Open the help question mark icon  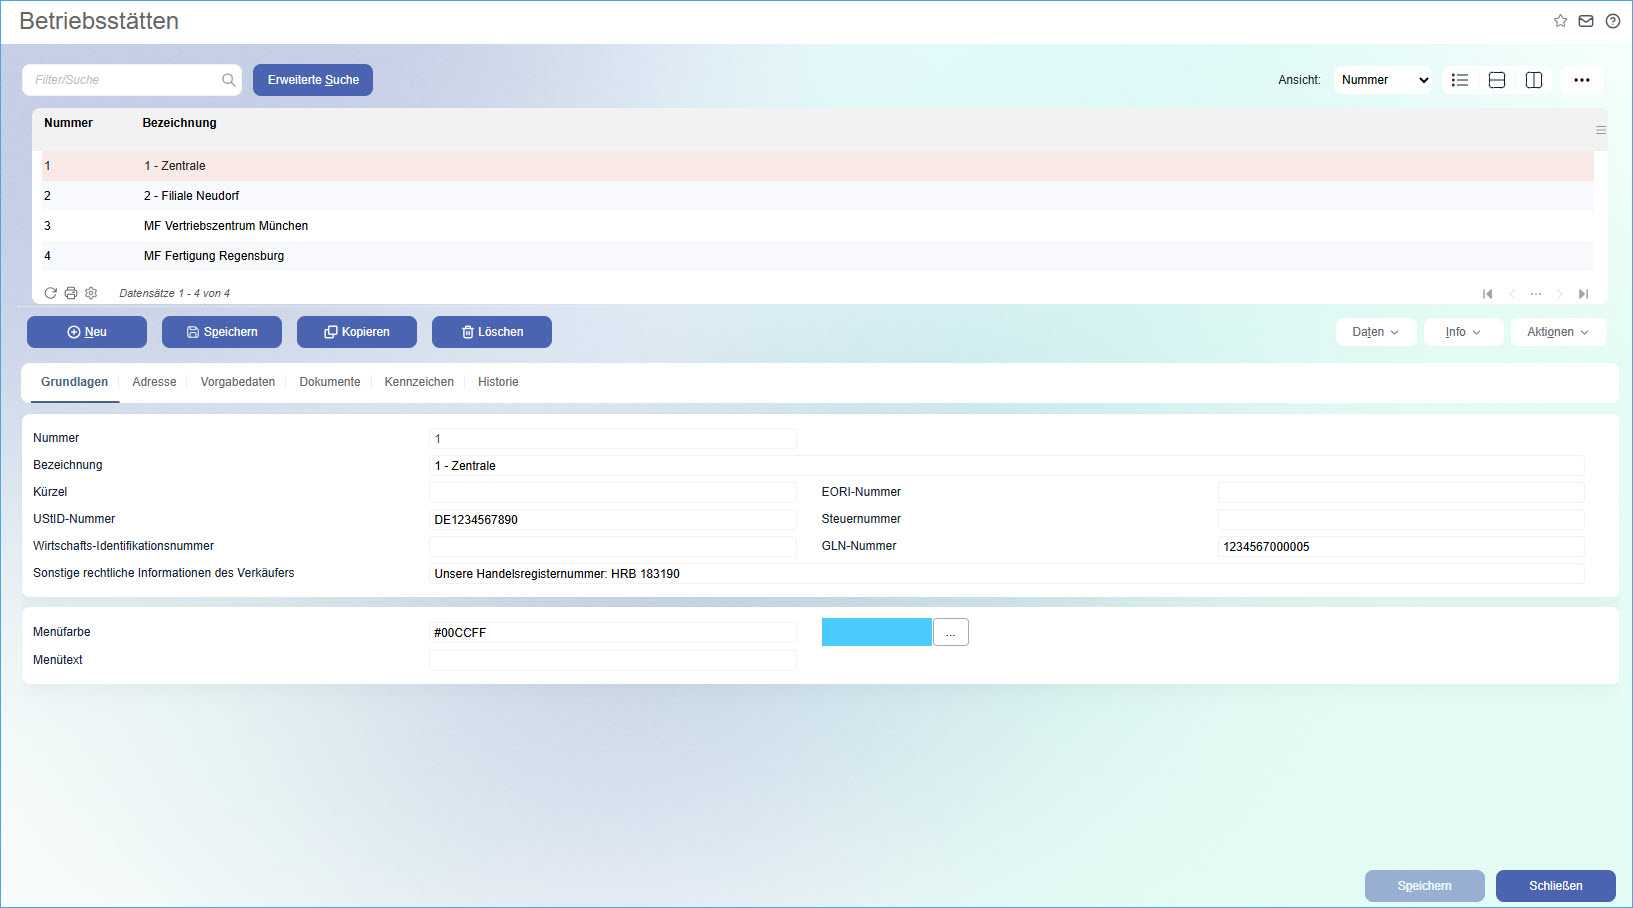click(1612, 20)
